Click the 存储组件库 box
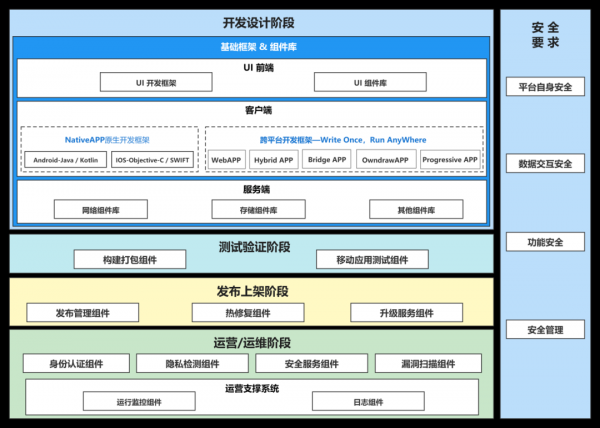The height and width of the screenshot is (428, 600). [258, 210]
